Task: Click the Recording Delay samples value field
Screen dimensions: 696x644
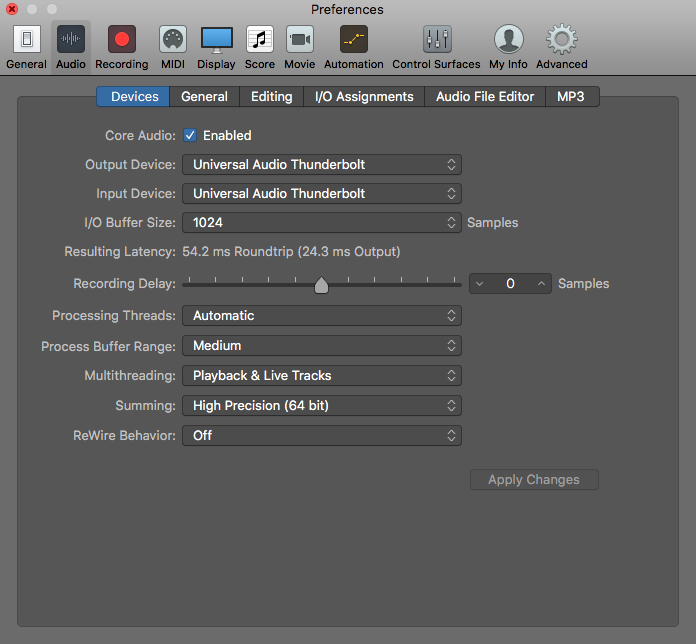Action: [510, 284]
